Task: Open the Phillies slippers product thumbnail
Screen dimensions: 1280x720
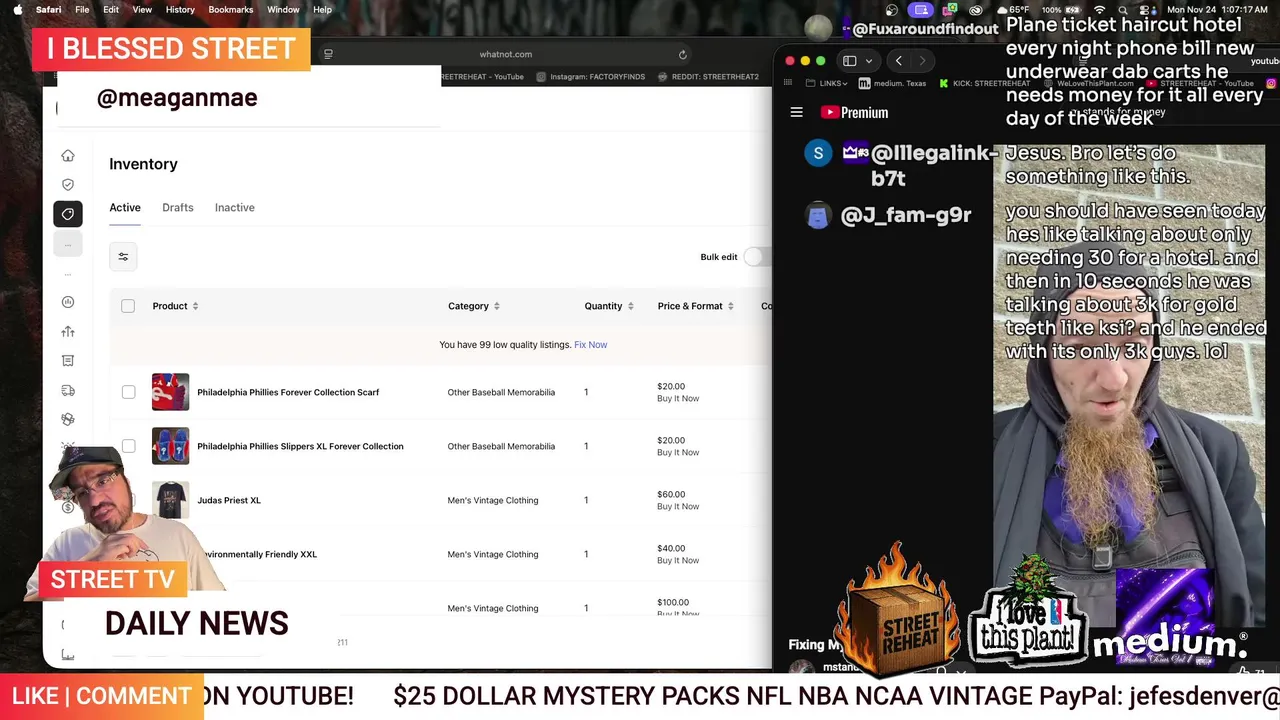Action: pyautogui.click(x=170, y=446)
